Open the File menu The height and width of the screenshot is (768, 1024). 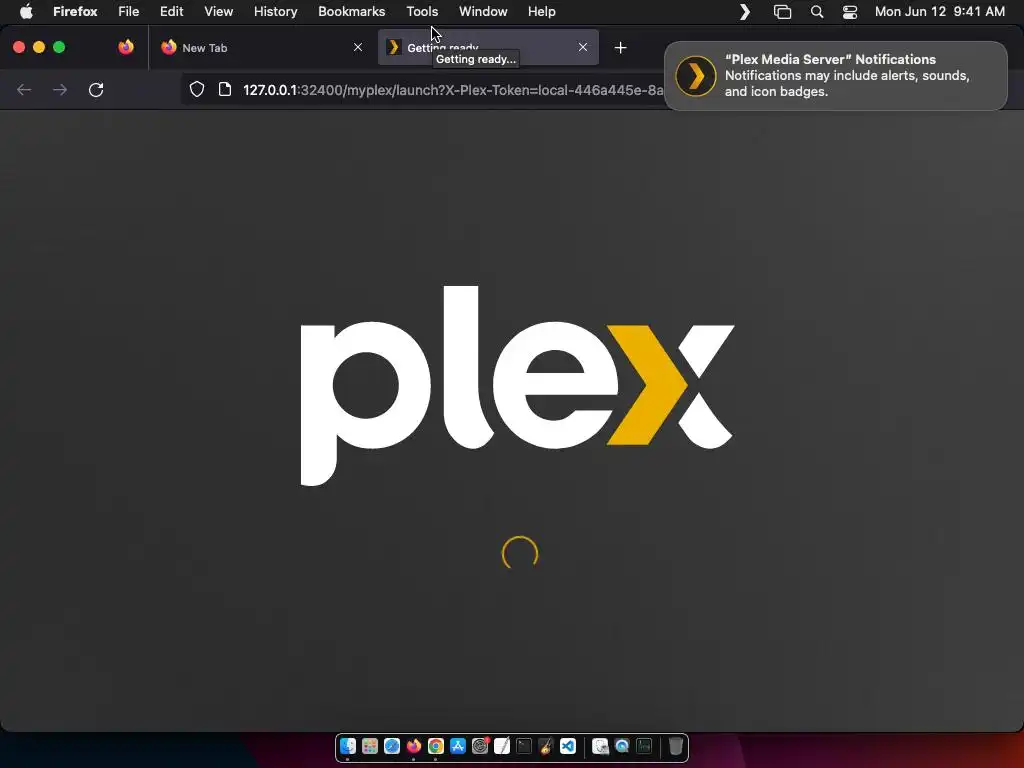(129, 12)
